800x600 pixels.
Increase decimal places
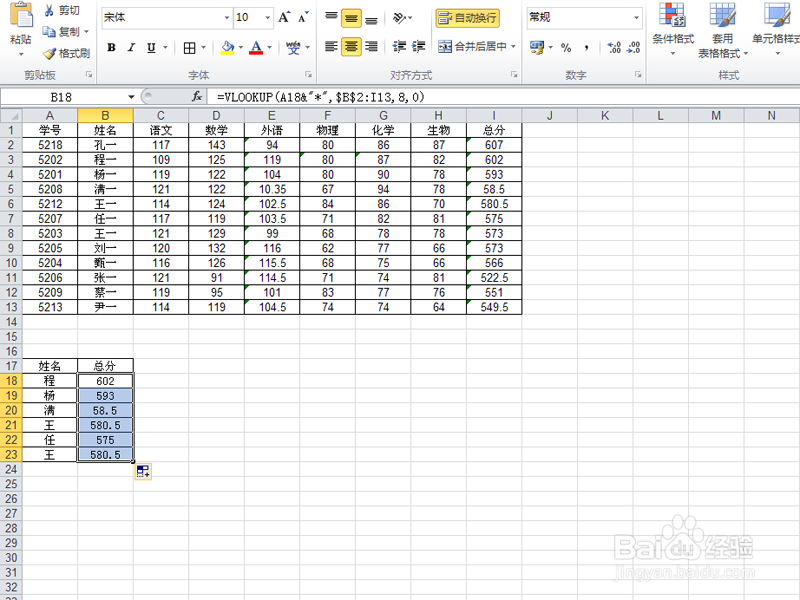[x=614, y=47]
